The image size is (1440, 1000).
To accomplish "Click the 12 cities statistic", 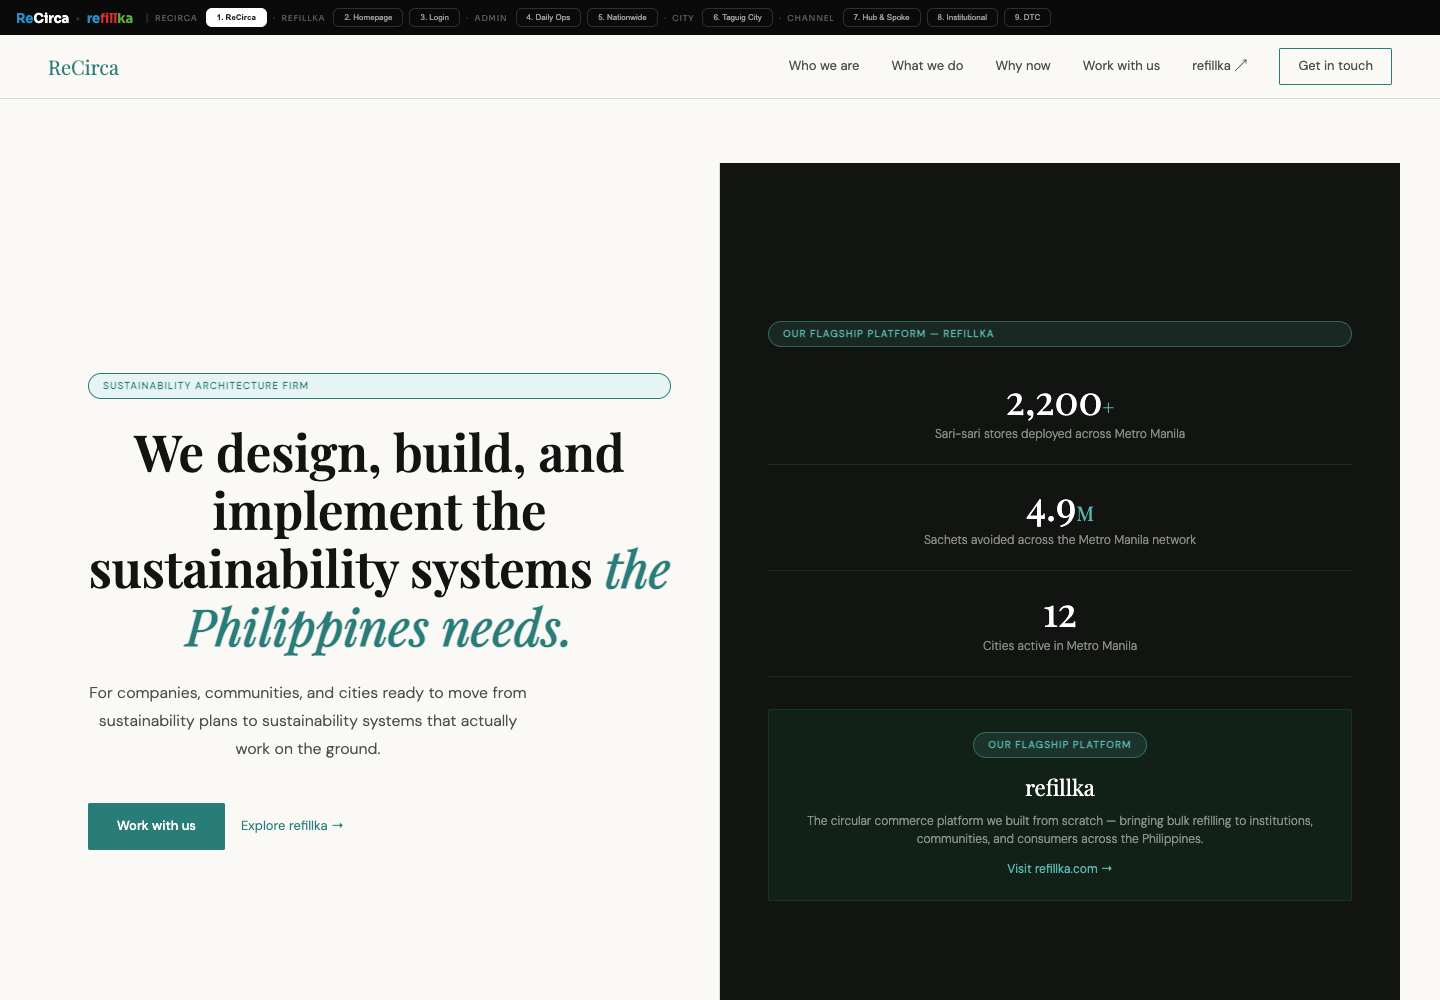I will pyautogui.click(x=1059, y=616).
